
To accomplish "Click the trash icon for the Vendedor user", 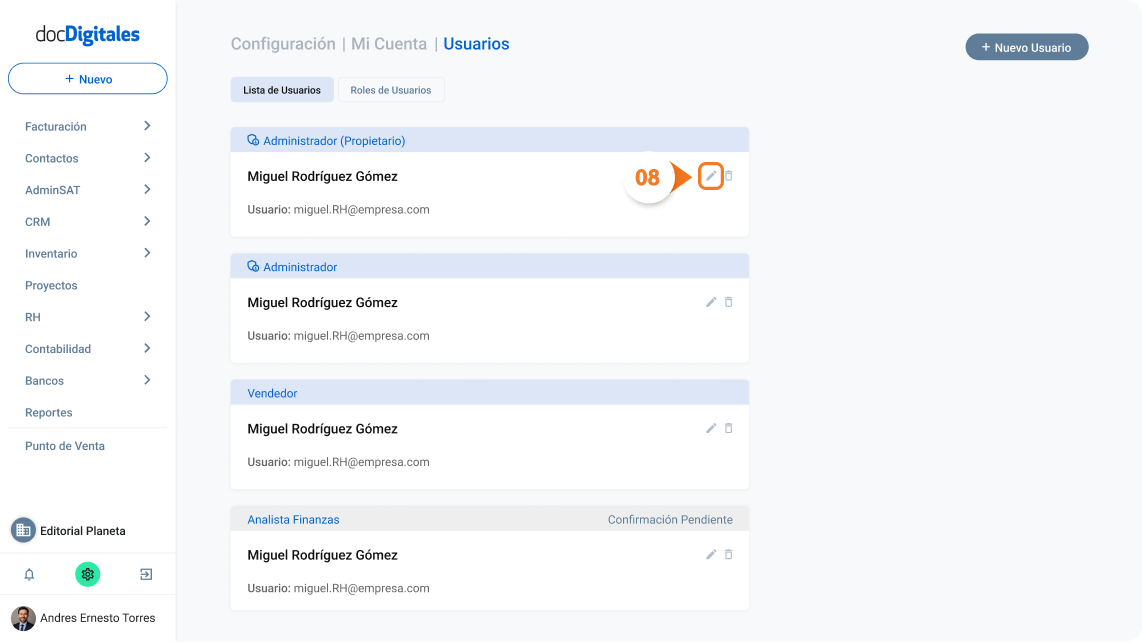I will point(728,428).
